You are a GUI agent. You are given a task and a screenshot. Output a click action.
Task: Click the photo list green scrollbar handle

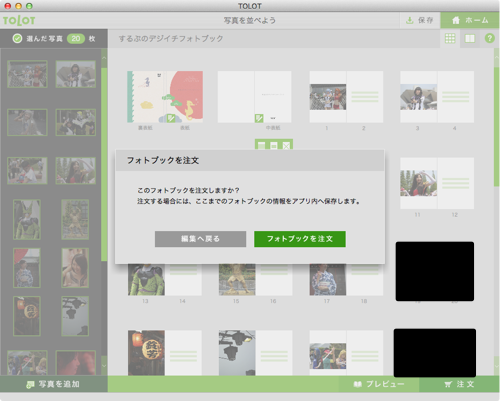[x=104, y=164]
